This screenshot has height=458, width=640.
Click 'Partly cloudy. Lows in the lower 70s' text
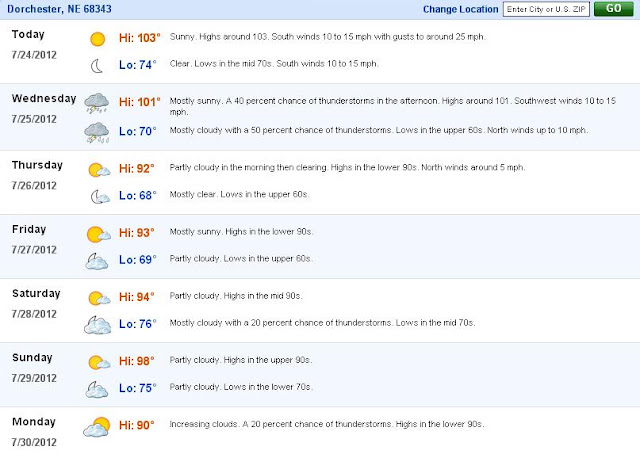click(x=241, y=387)
